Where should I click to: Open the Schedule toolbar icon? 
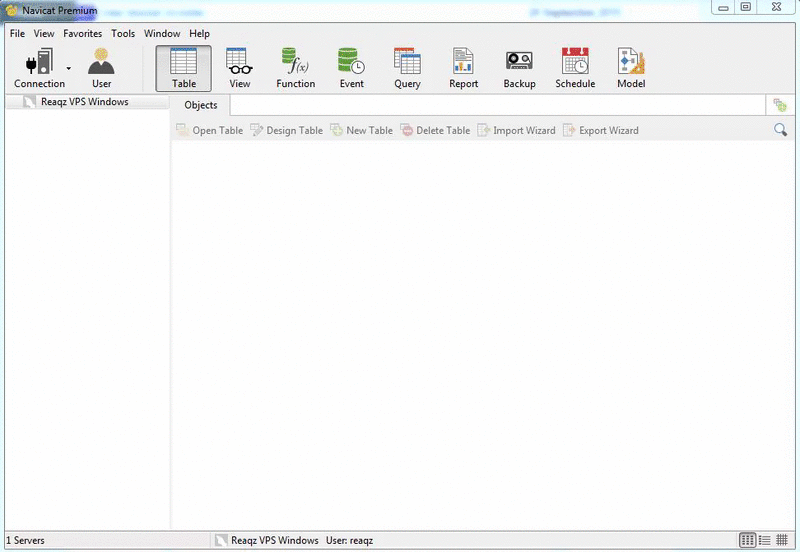coord(575,68)
